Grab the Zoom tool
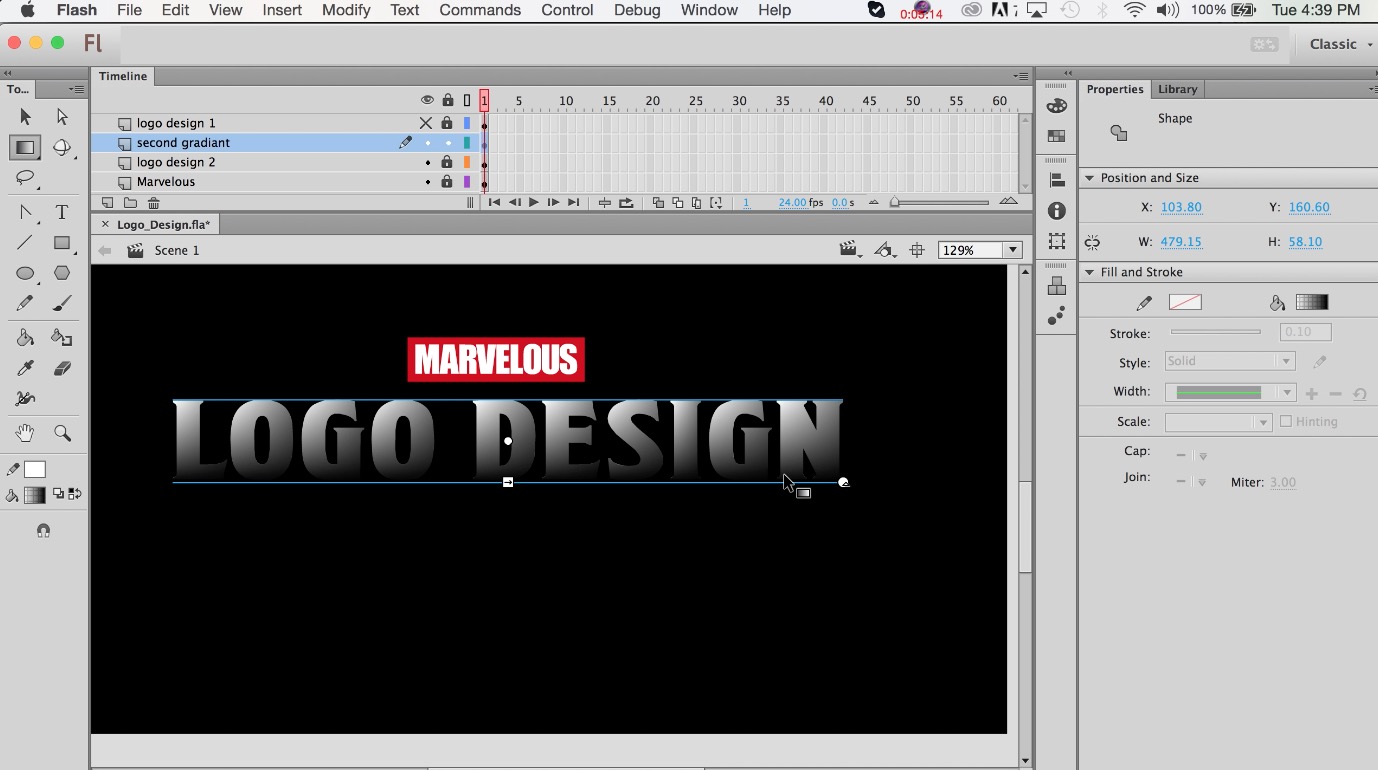The height and width of the screenshot is (770, 1378). pos(62,433)
